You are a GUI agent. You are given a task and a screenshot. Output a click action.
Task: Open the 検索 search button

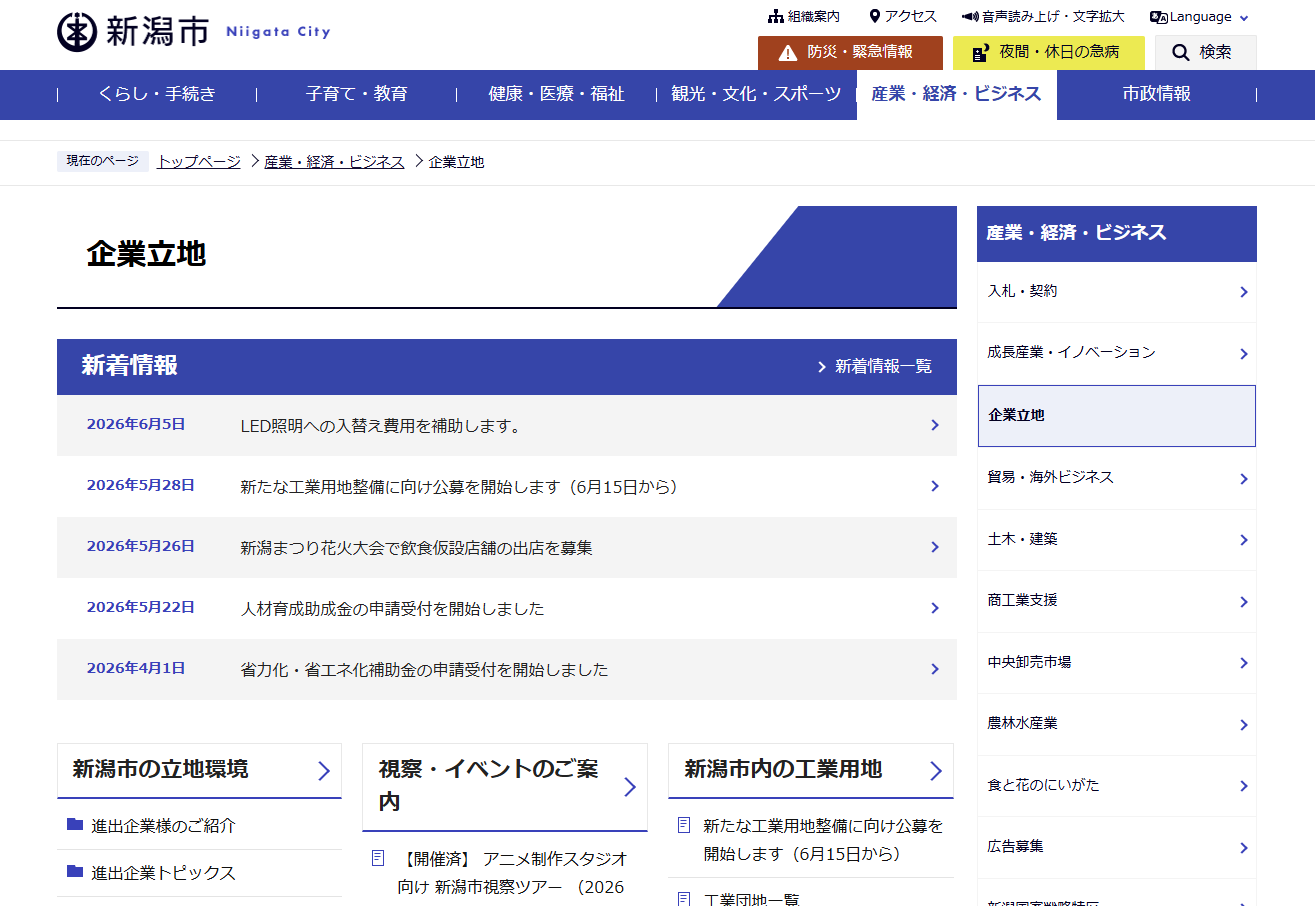1206,52
